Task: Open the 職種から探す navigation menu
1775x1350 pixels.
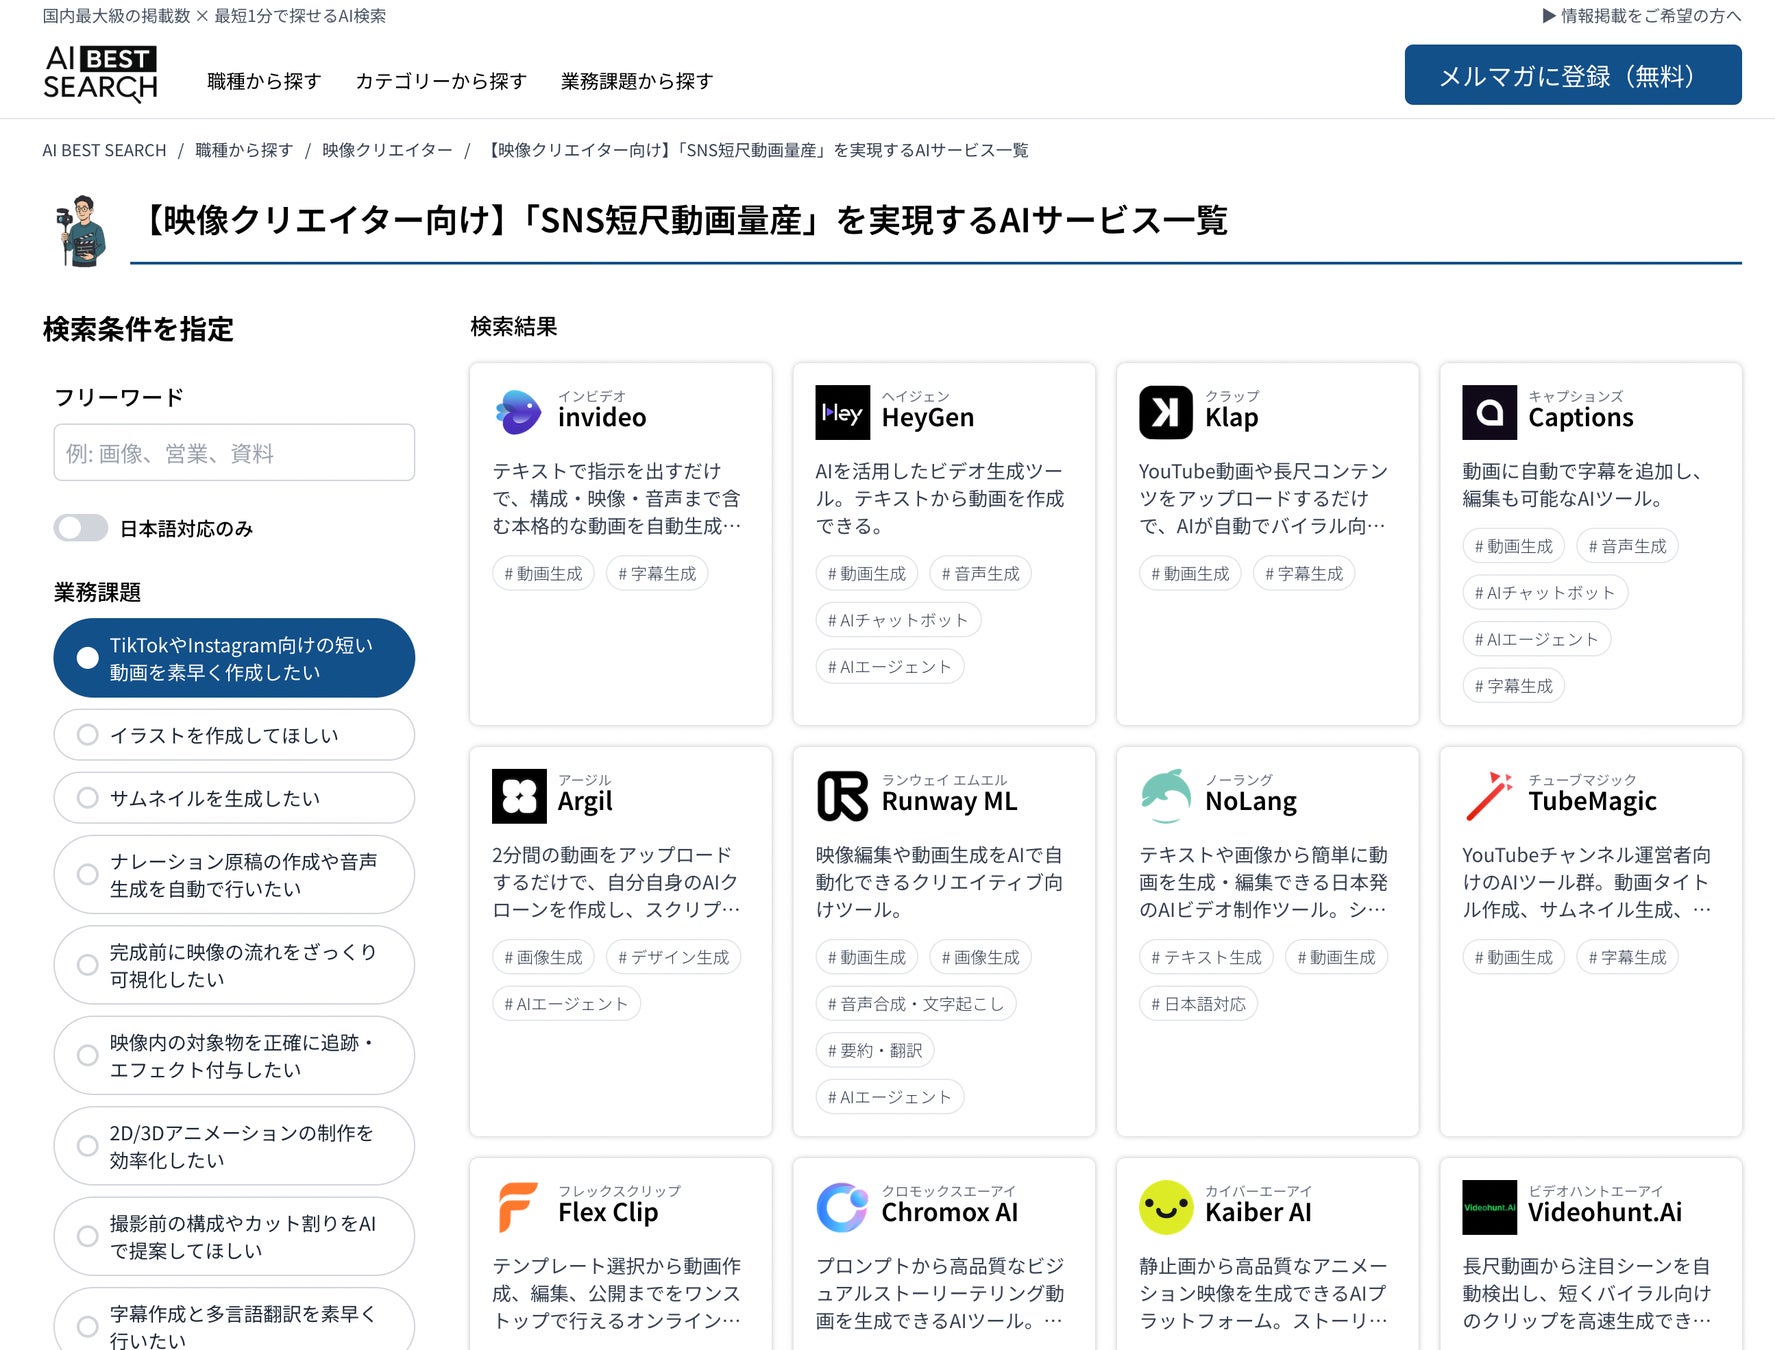Action: (x=264, y=81)
